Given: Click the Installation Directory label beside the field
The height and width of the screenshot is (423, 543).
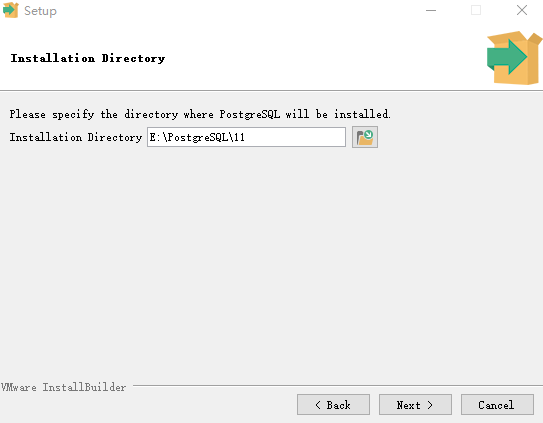Looking at the screenshot, I should (x=76, y=137).
